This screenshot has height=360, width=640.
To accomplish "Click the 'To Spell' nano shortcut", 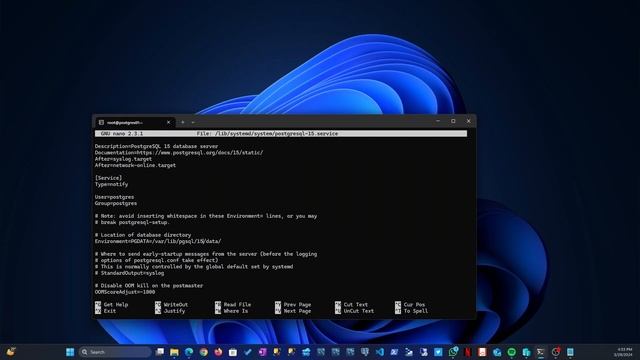I will coord(416,311).
